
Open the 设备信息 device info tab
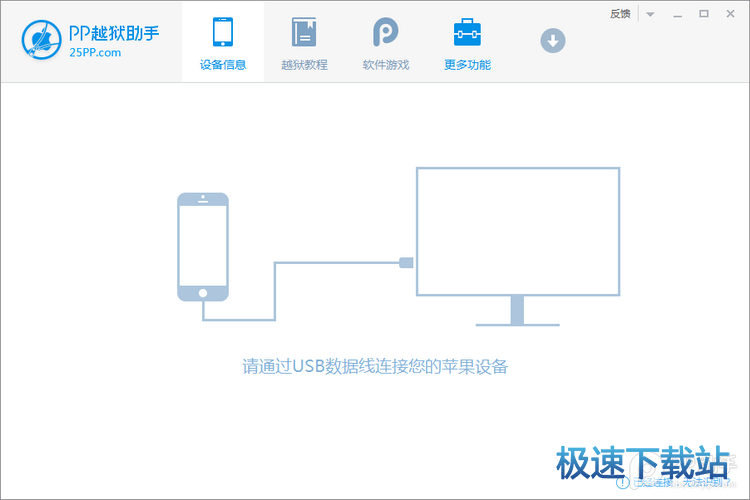coord(223,65)
